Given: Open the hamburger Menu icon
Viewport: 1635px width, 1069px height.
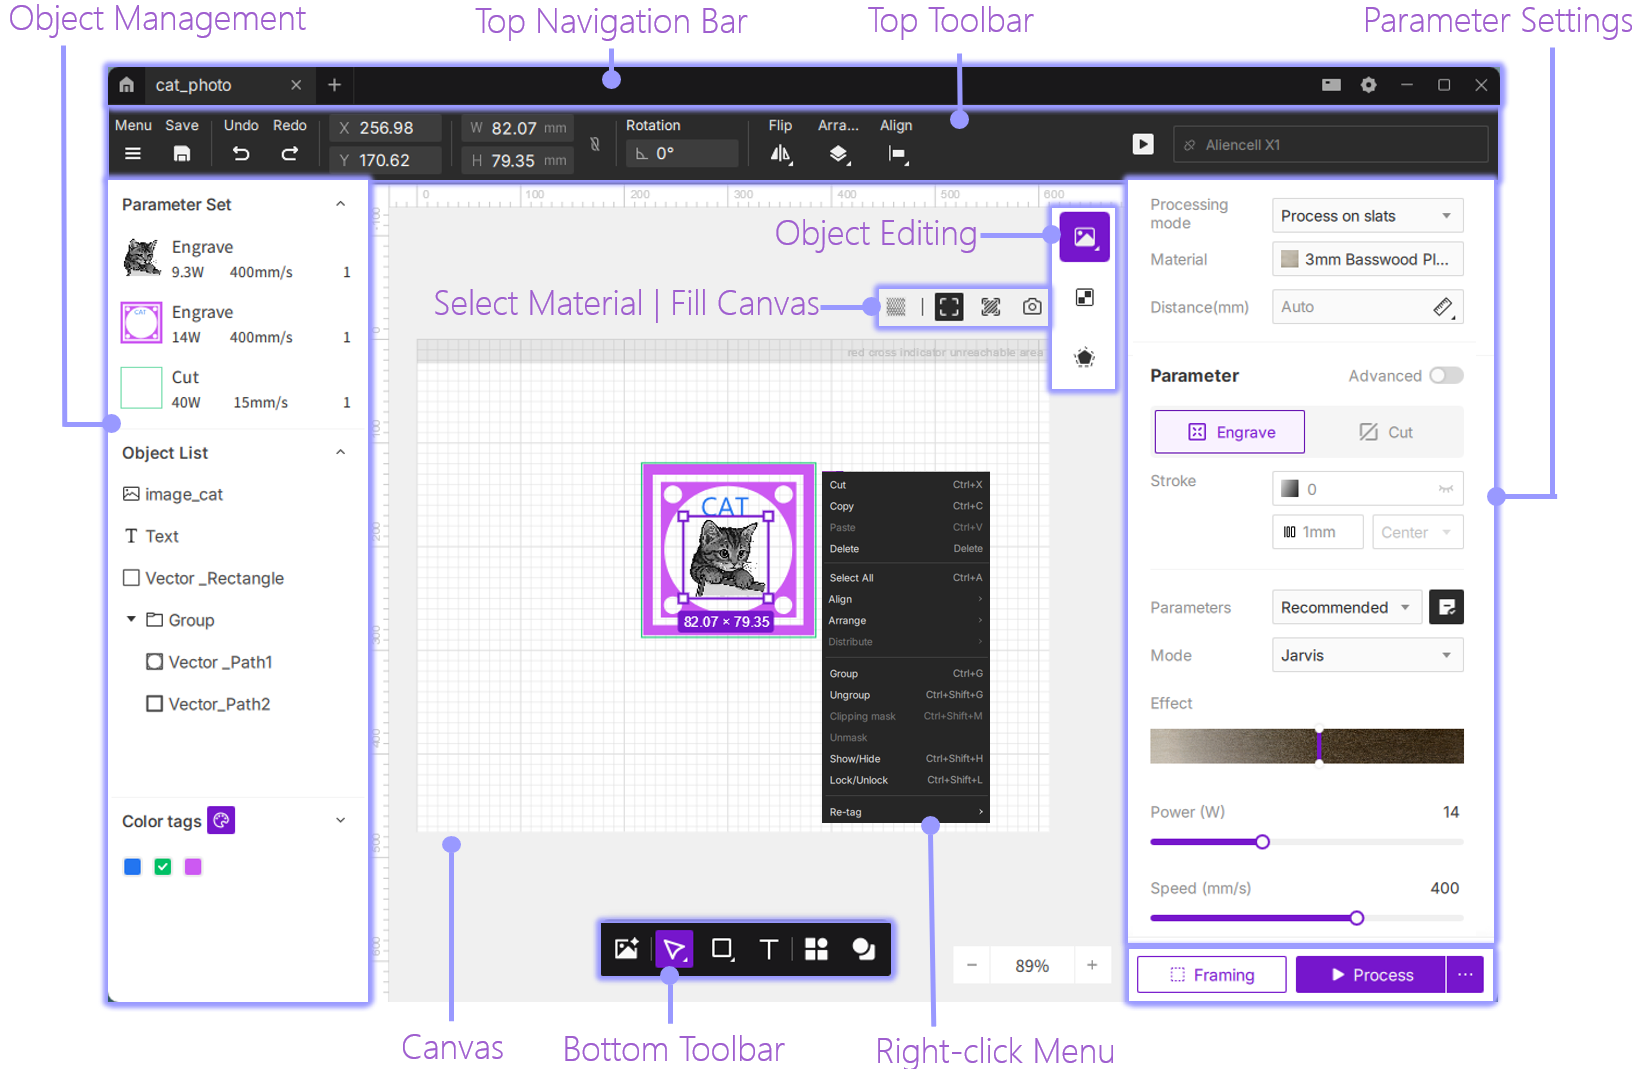Looking at the screenshot, I should click(x=132, y=154).
